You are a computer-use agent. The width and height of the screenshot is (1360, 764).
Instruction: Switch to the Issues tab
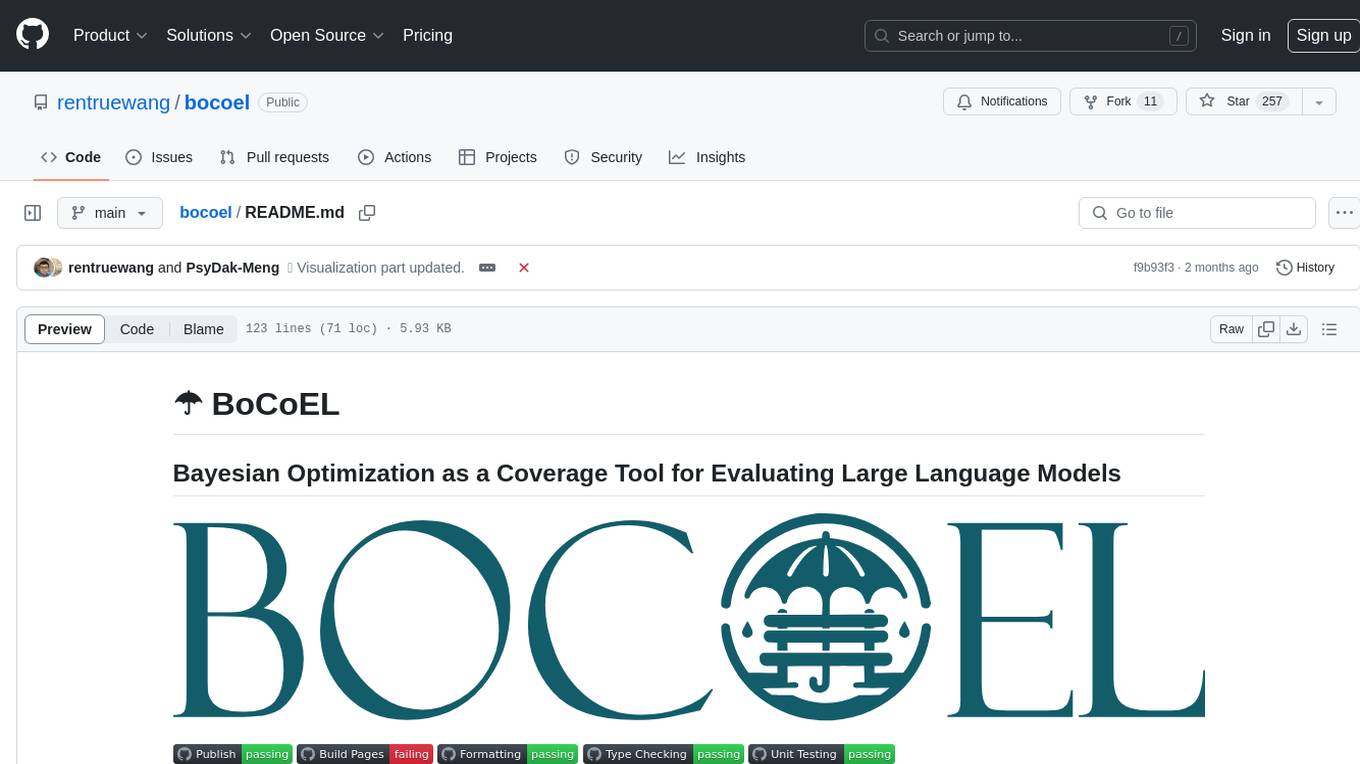[x=159, y=157]
